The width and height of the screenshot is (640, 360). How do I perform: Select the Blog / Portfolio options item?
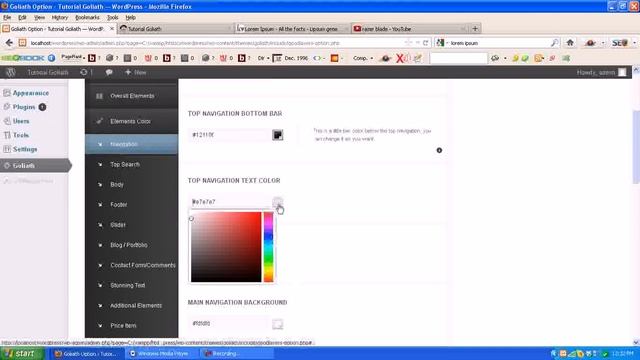pos(131,245)
